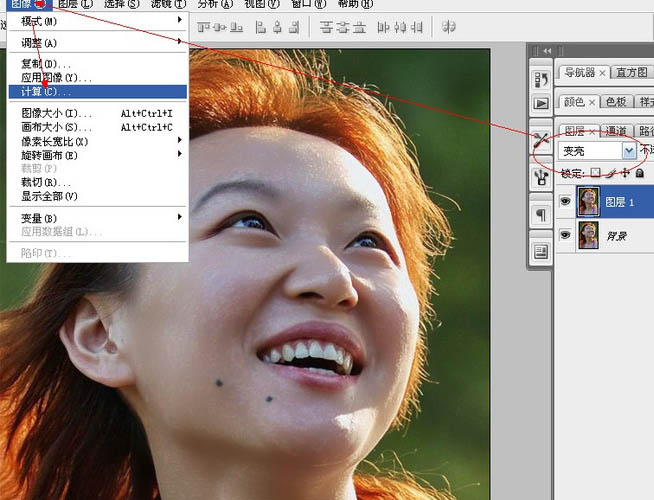Click the distribute right edges icon
Viewport: 654px width, 500px height.
click(416, 28)
